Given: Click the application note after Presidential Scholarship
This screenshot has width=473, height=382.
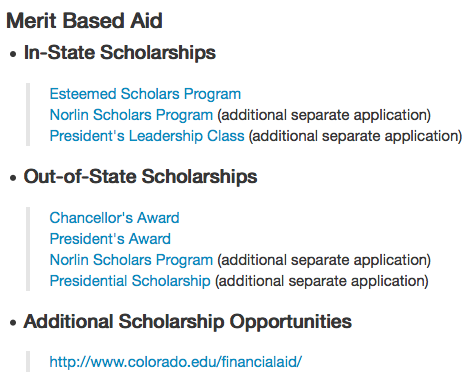Looking at the screenshot, I should [322, 281].
